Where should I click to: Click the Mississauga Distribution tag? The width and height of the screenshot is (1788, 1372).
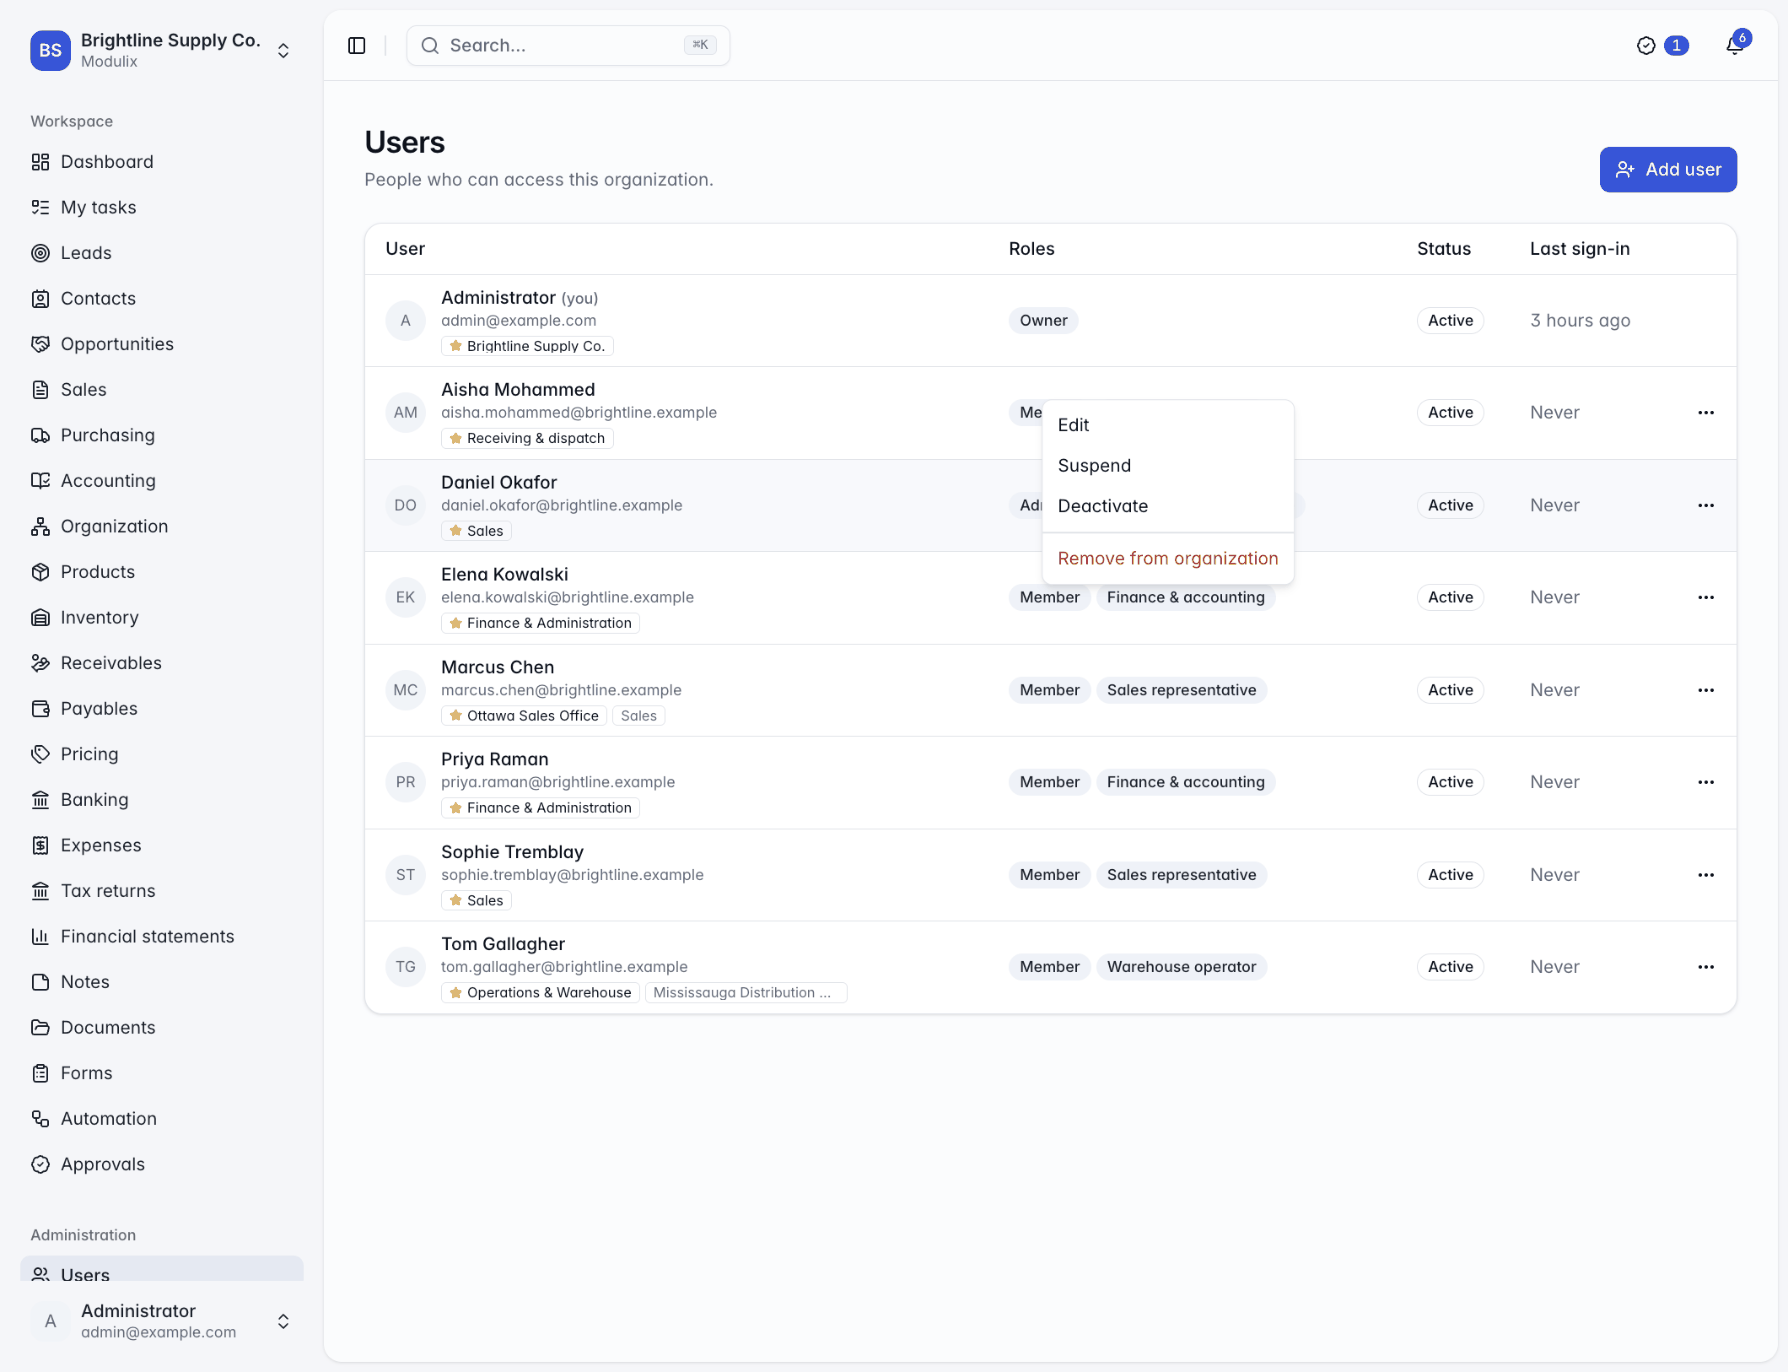[x=745, y=993]
